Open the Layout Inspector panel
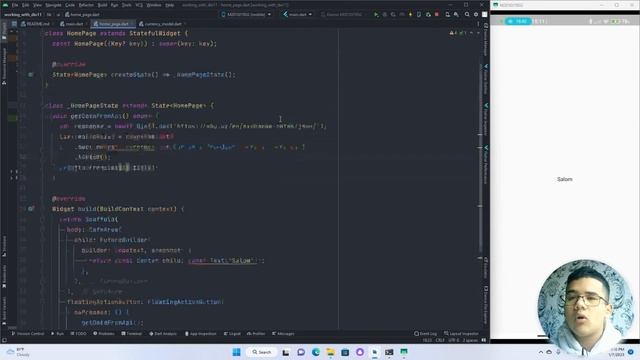This screenshot has width=640, height=360. click(x=461, y=333)
